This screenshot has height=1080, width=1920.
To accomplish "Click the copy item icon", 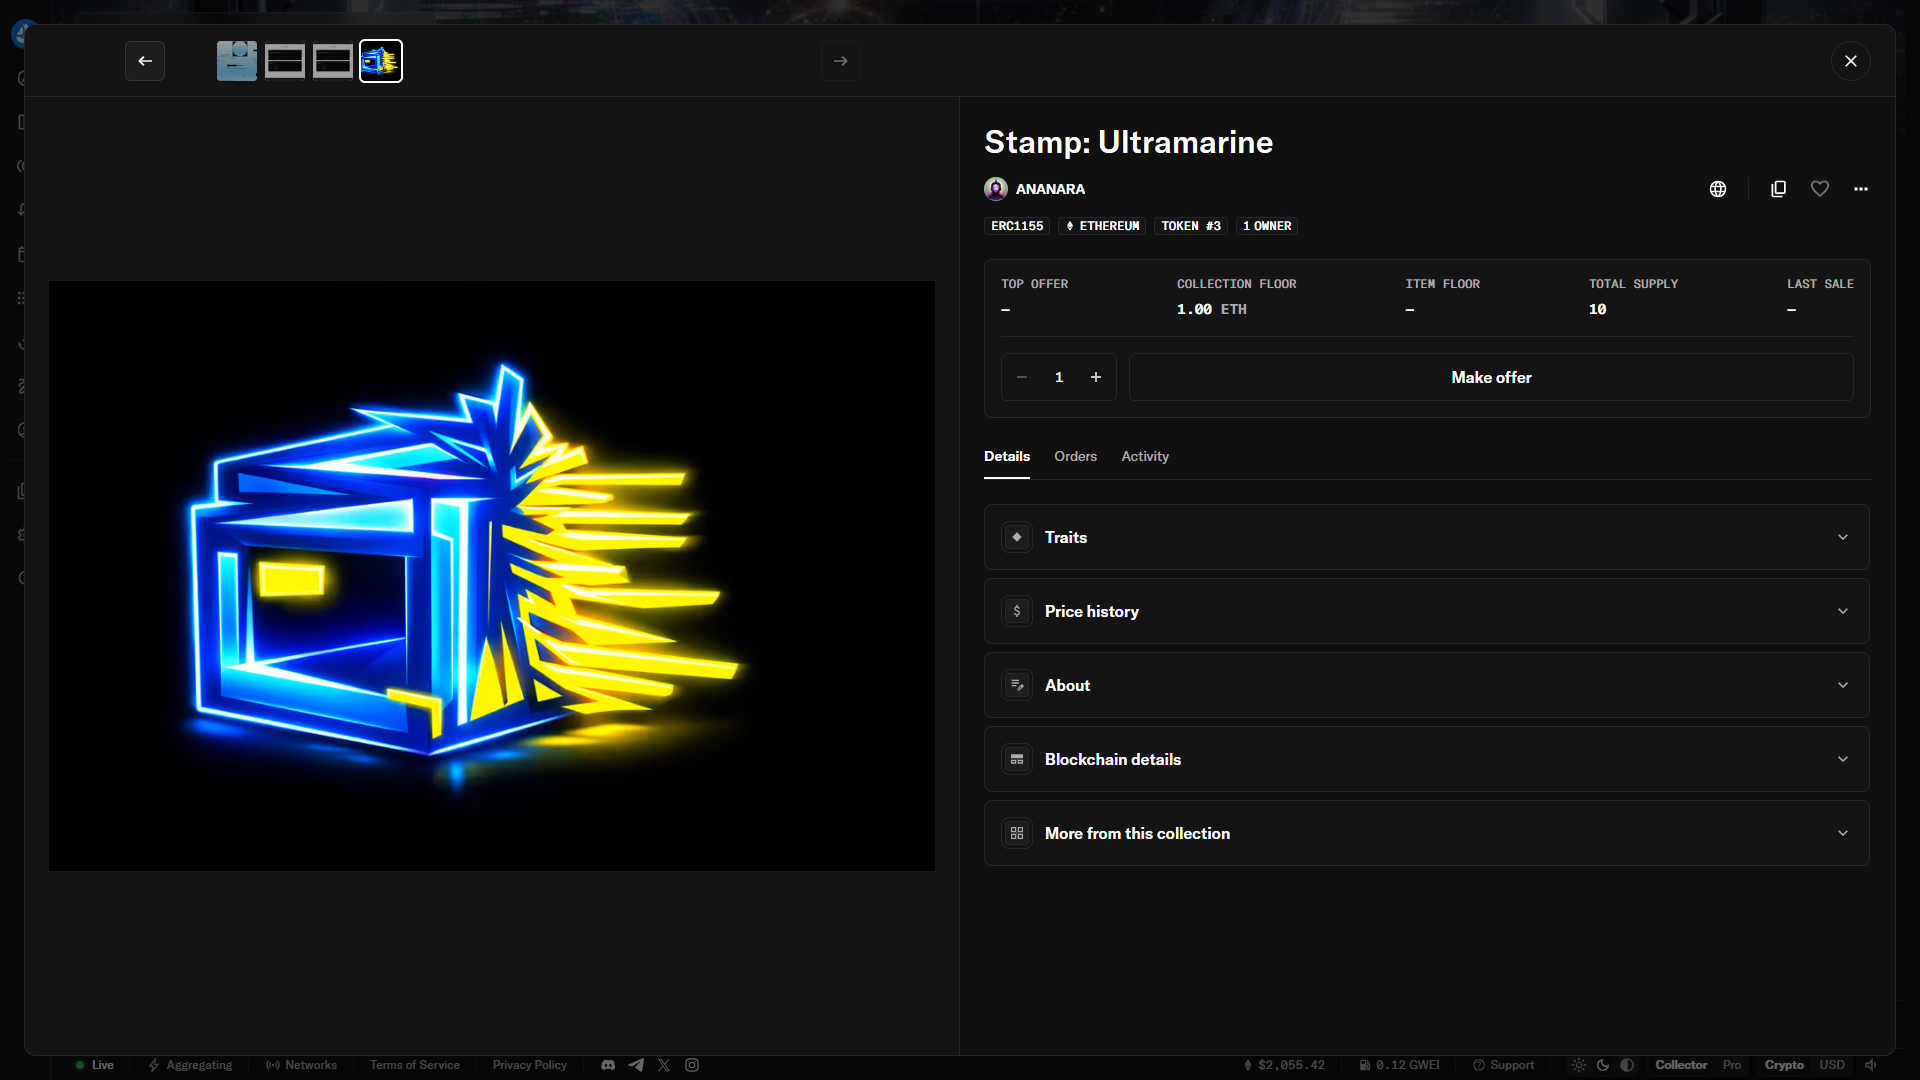I will 1778,189.
